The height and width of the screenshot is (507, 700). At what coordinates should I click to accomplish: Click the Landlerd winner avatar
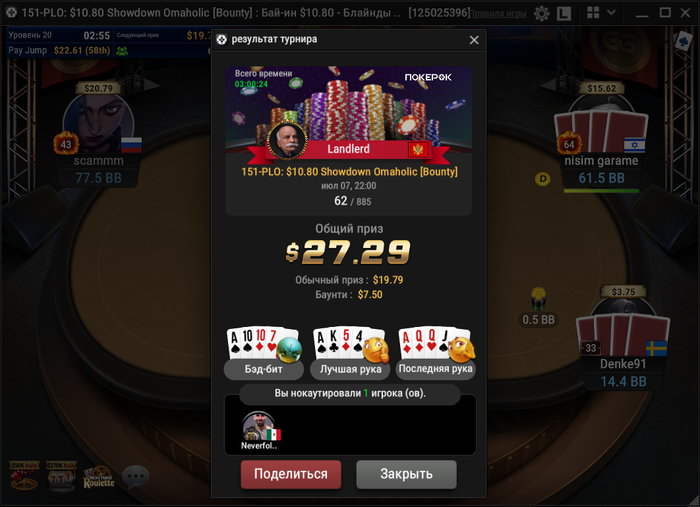click(287, 140)
